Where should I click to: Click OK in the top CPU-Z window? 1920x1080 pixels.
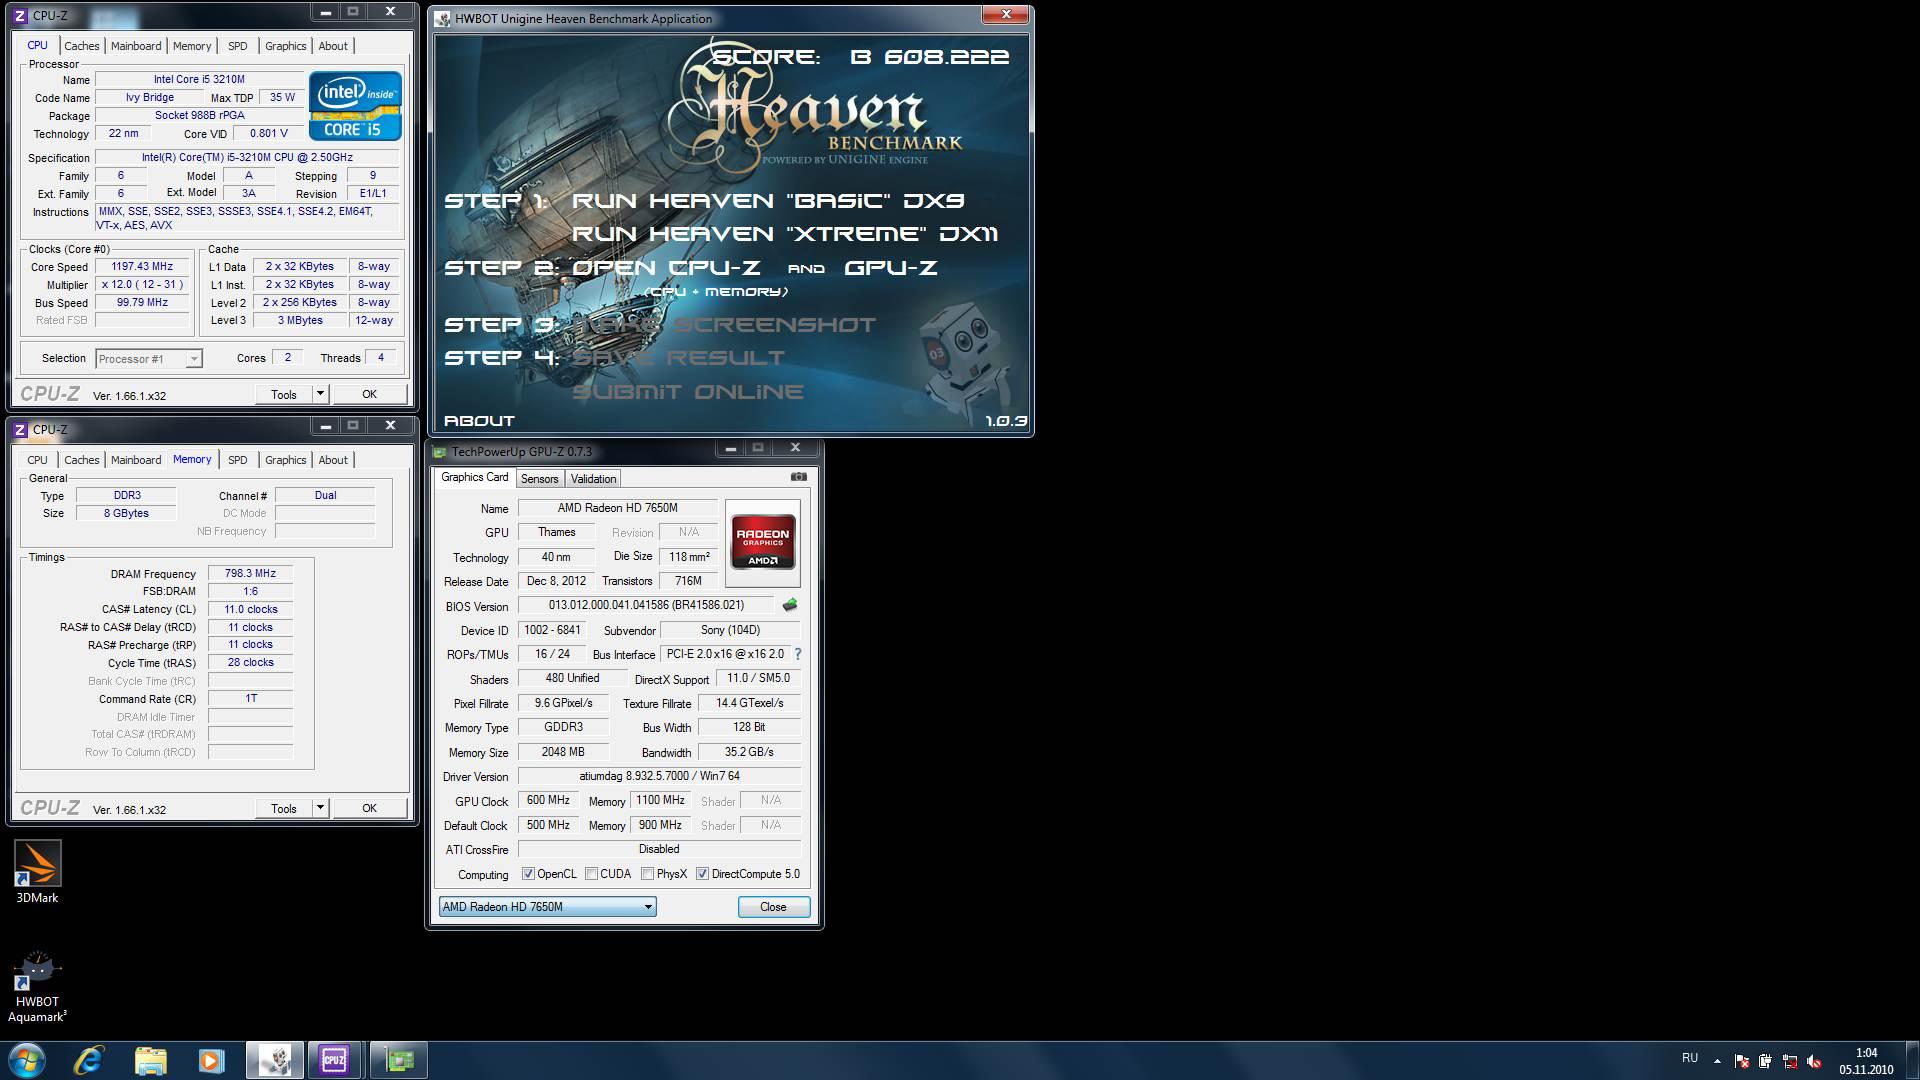[x=369, y=394]
